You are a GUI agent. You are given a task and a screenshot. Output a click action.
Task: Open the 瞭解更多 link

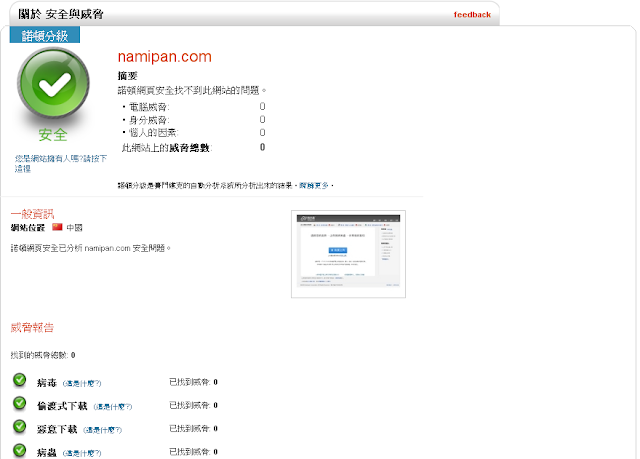tap(313, 186)
